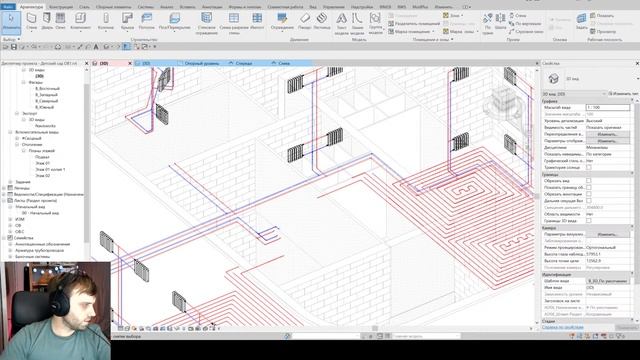Expand the Семейства node in project browser
The height and width of the screenshot is (360, 640).
(x=4, y=238)
